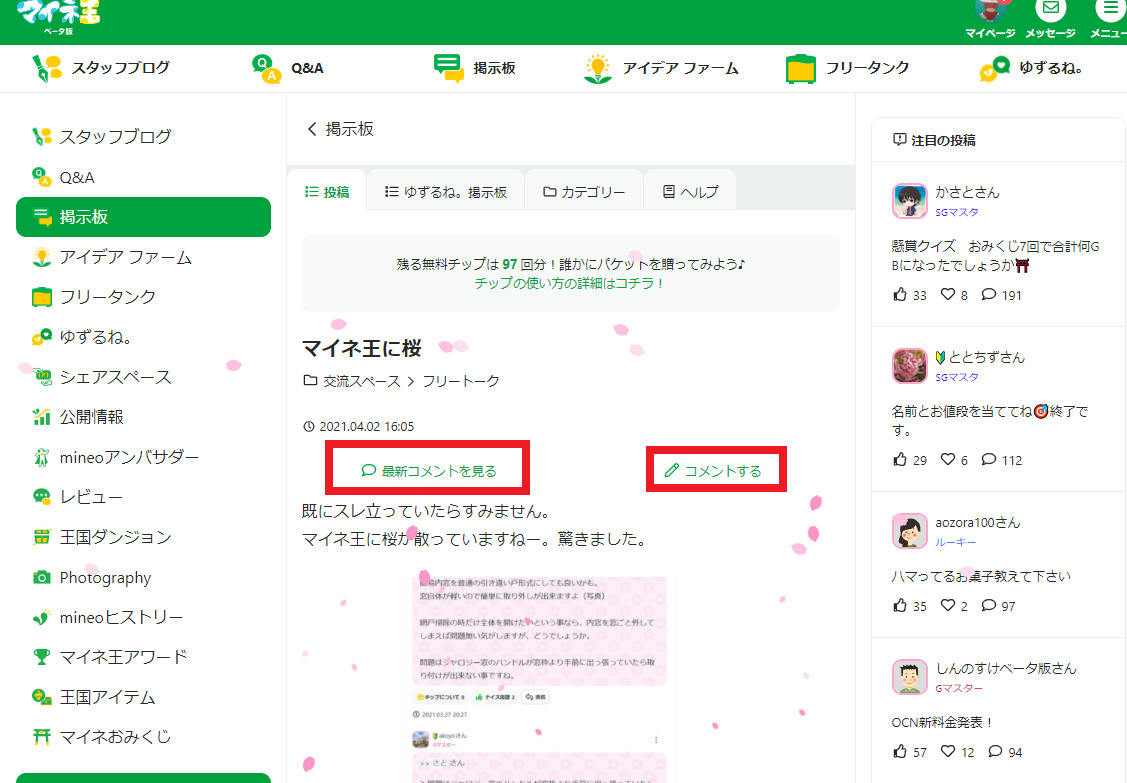The image size is (1127, 783).
Task: Click thumbs-up icon with 29 count
Action: click(900, 459)
